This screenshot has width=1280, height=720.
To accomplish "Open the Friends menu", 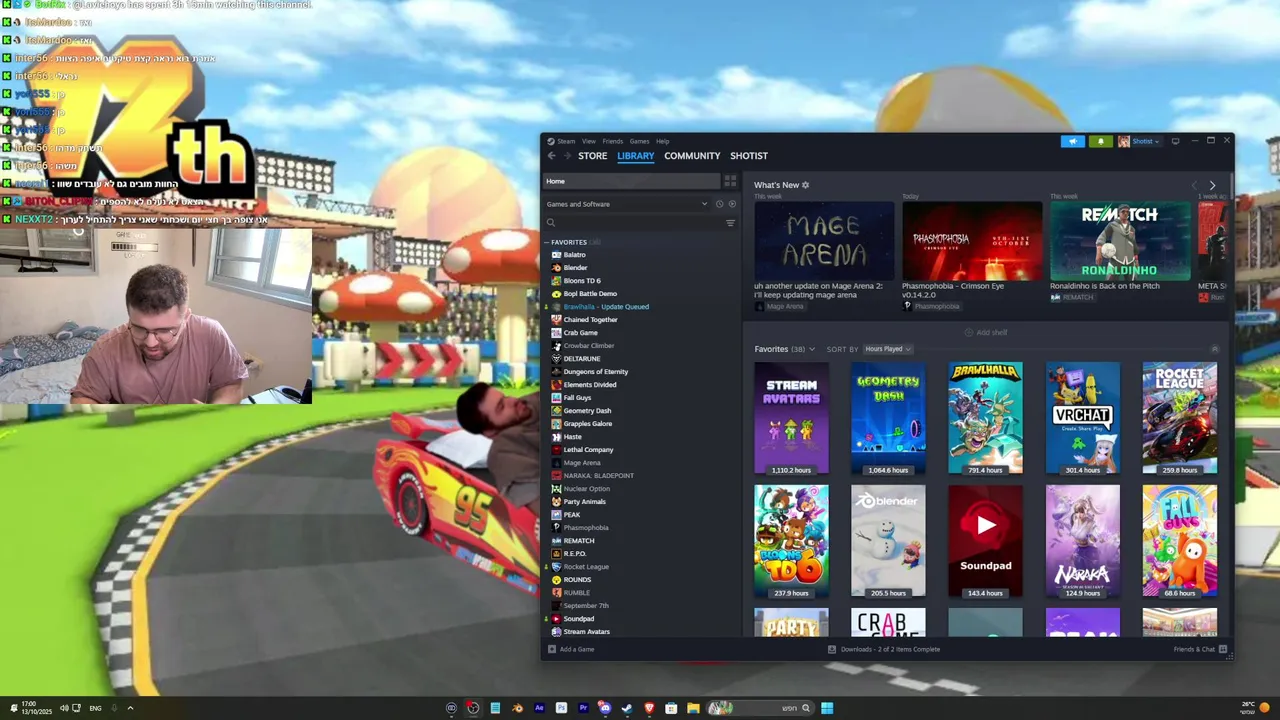I will pyautogui.click(x=613, y=141).
